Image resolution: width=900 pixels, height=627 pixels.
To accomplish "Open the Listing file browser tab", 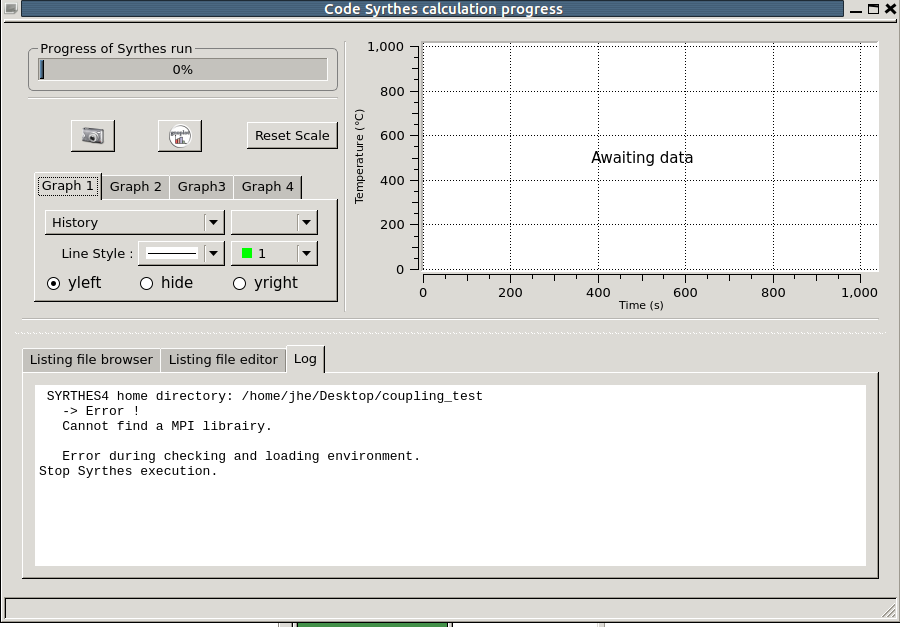I will 91,359.
